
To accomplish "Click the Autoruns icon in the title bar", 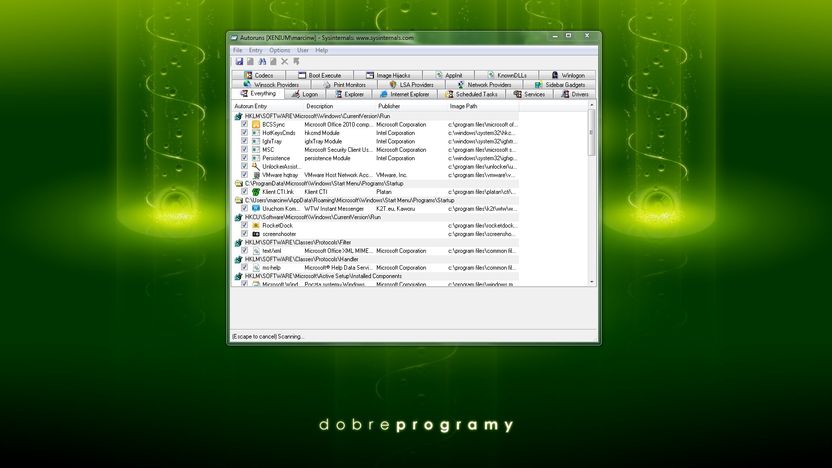I will 234,38.
